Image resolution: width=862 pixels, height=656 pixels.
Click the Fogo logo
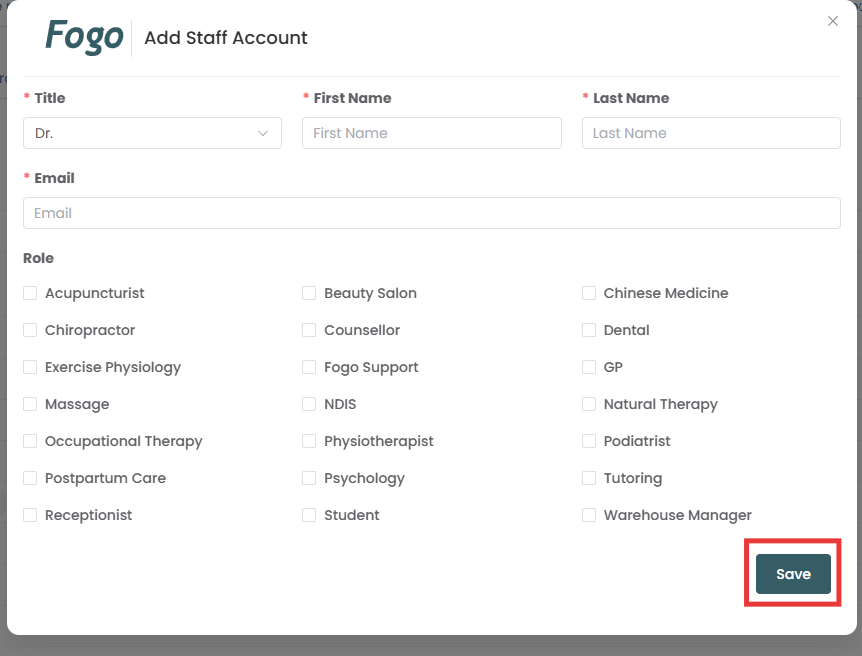[x=84, y=37]
